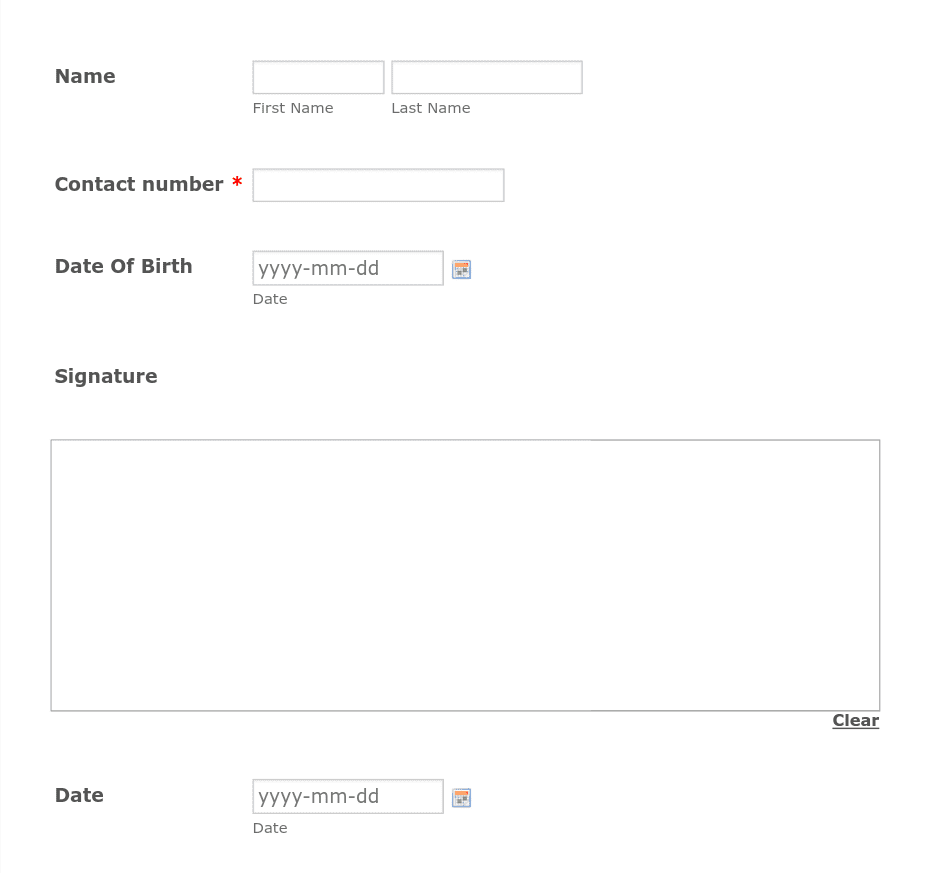Click the First Name sublabel
The image size is (930, 873).
tap(293, 109)
